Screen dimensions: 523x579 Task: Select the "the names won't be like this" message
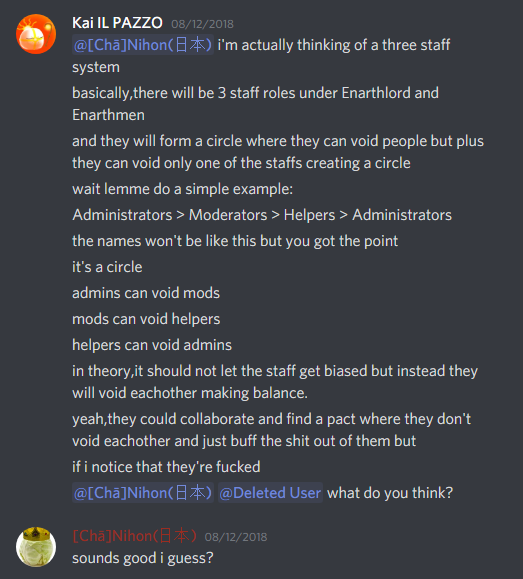click(x=235, y=241)
